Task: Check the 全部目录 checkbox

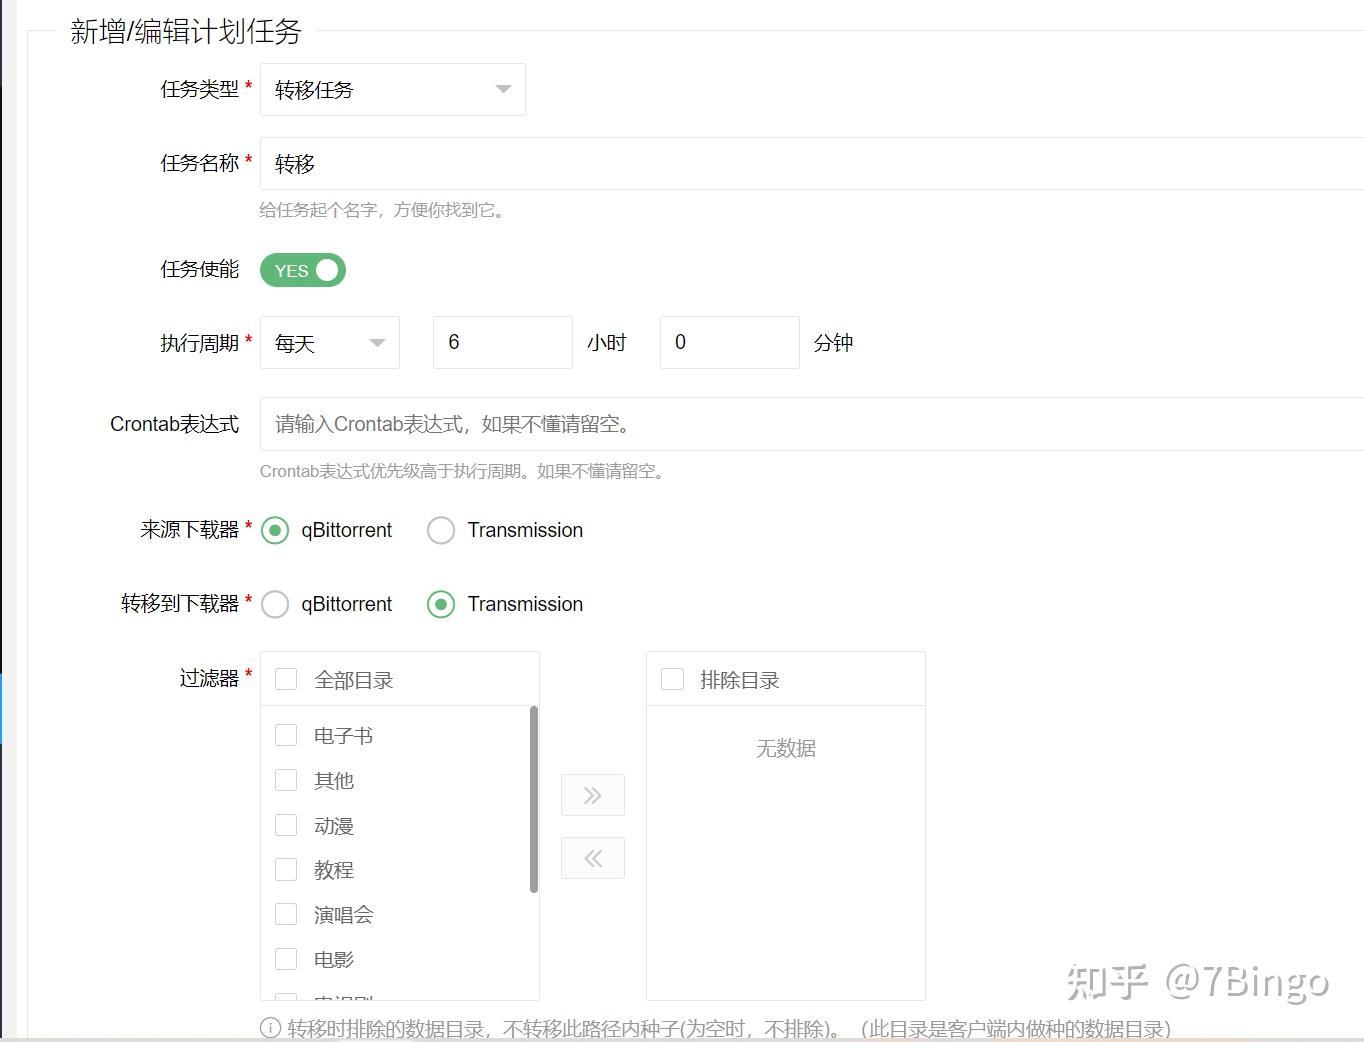Action: (285, 679)
